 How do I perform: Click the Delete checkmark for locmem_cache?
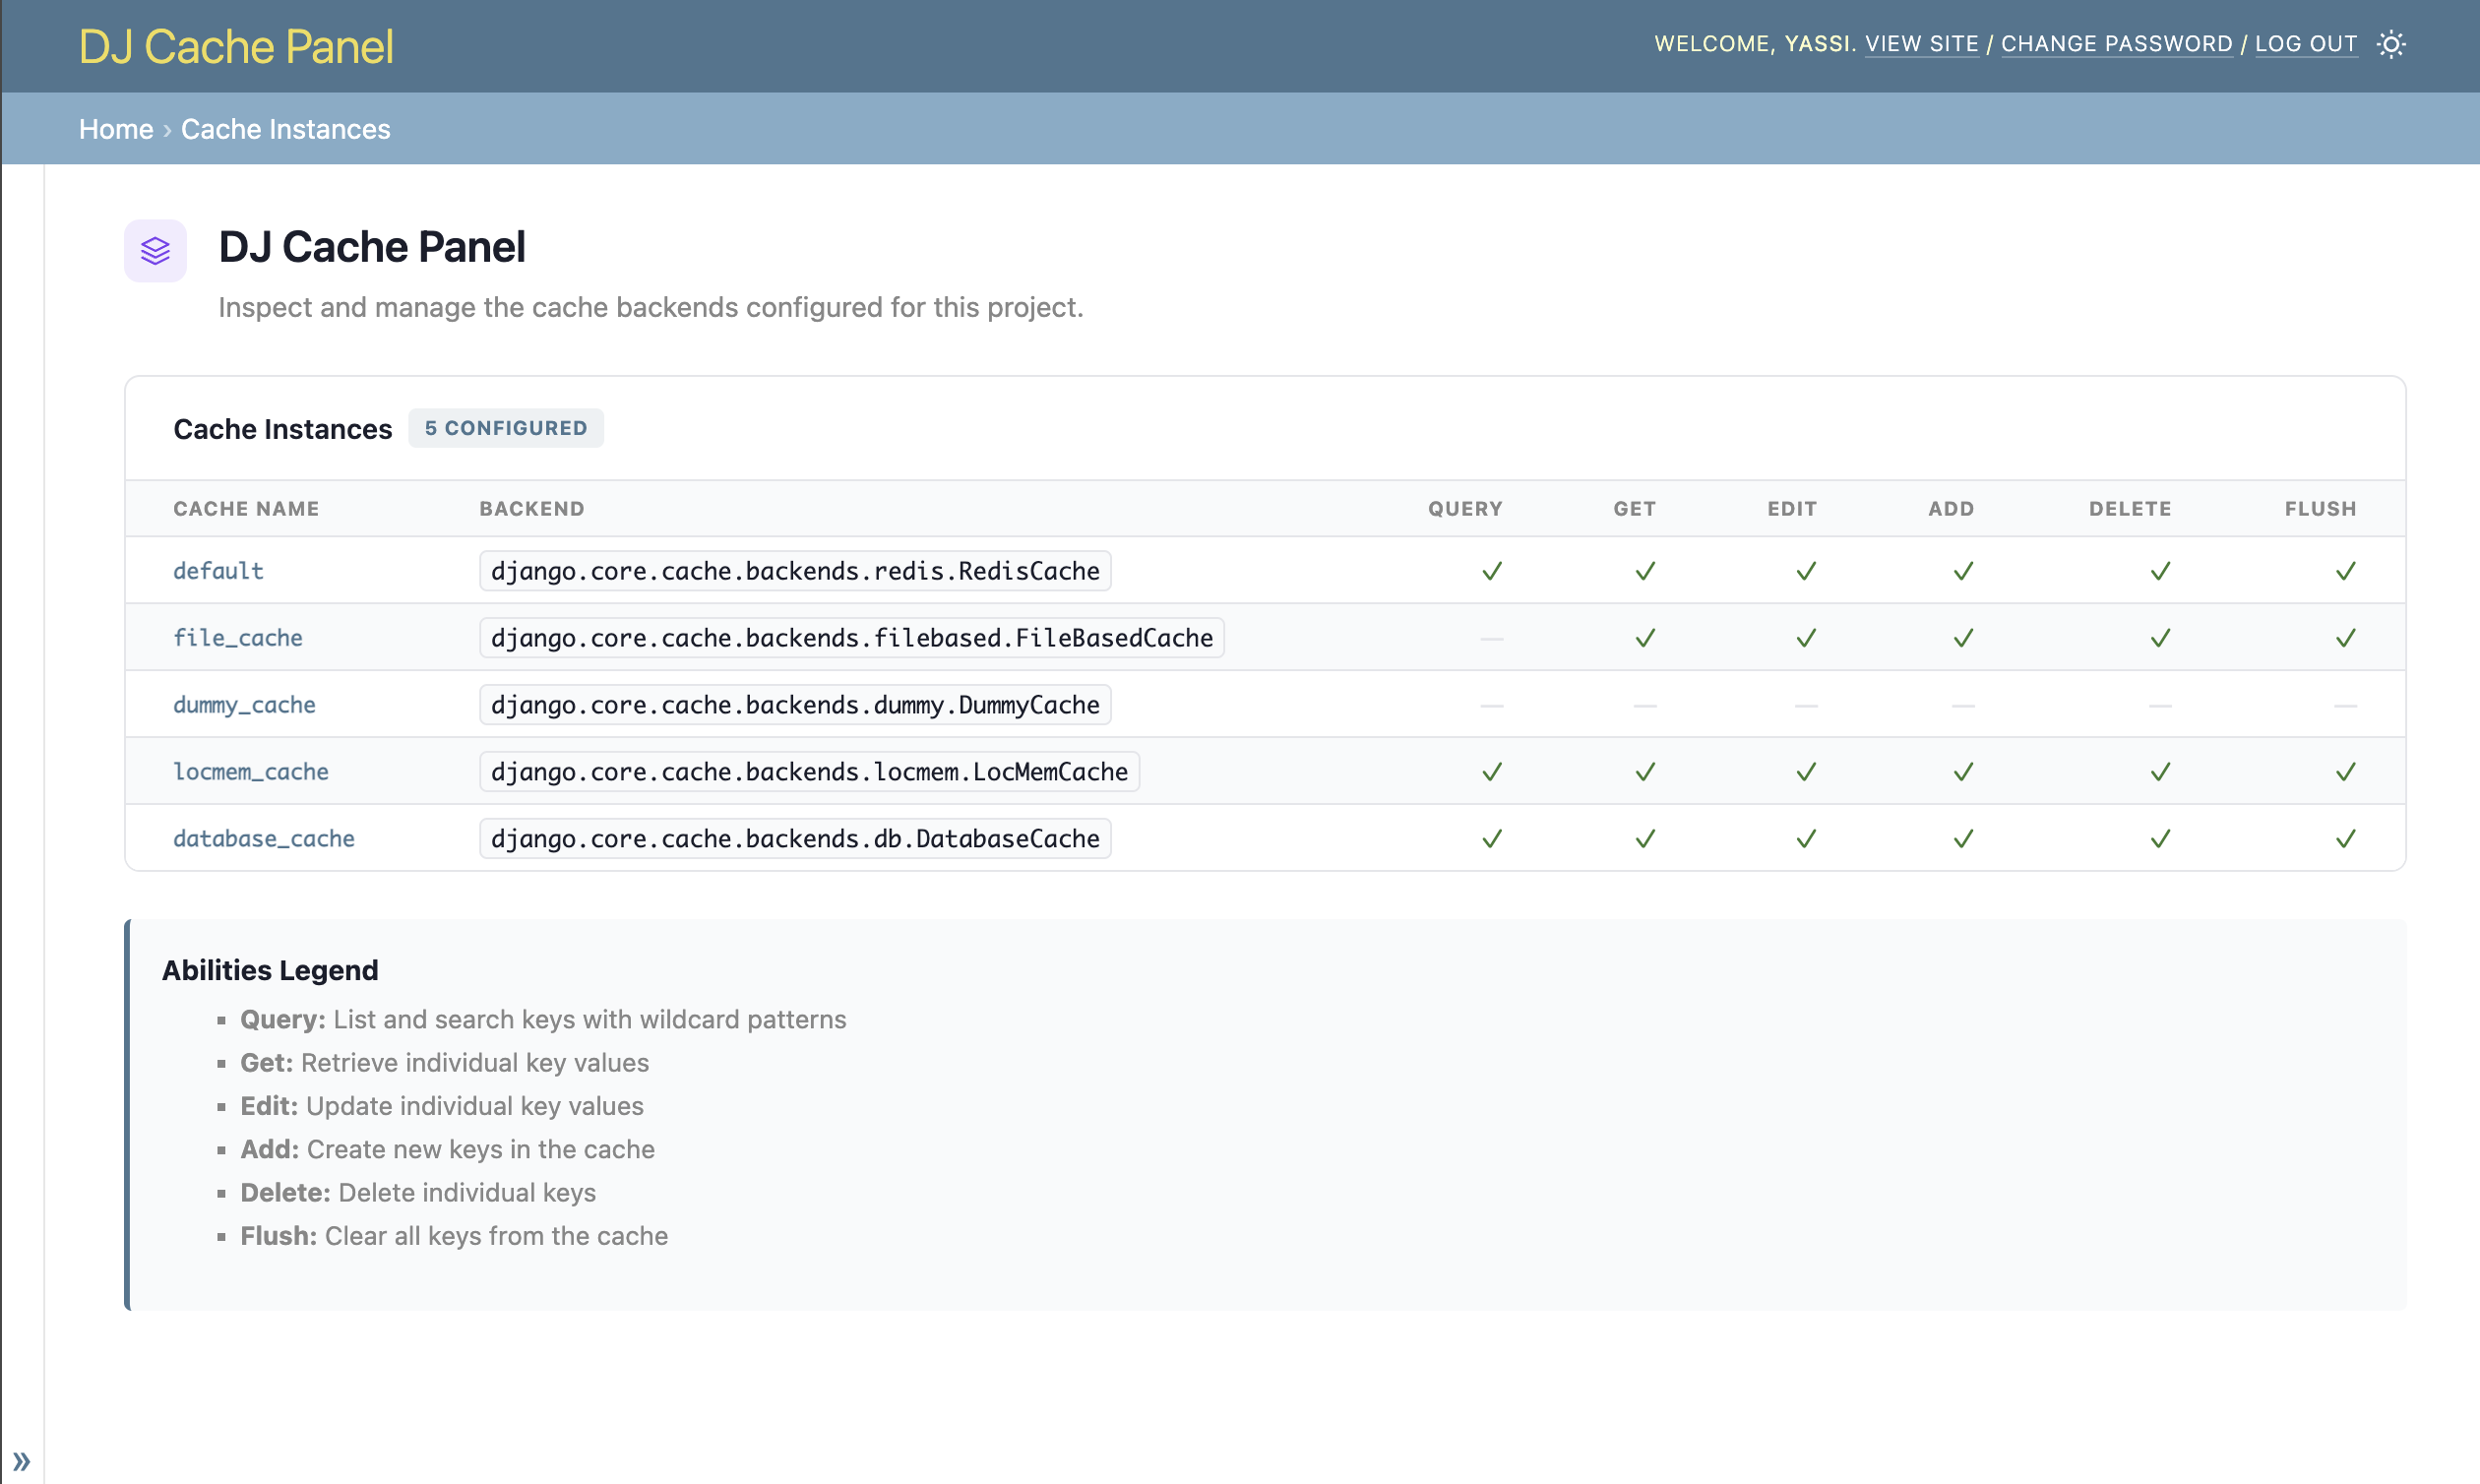(x=2160, y=772)
